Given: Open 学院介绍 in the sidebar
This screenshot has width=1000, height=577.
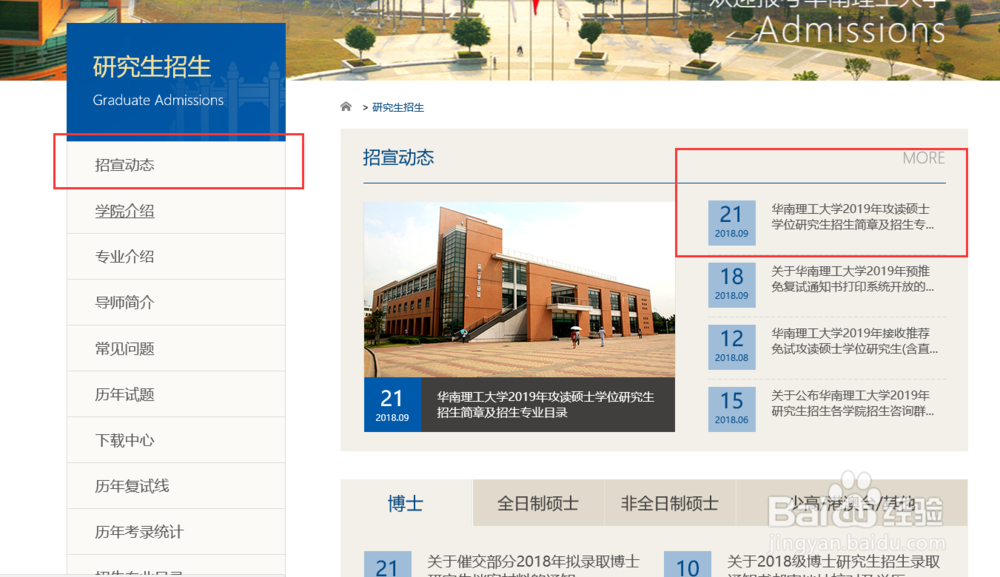Looking at the screenshot, I should tap(176, 211).
